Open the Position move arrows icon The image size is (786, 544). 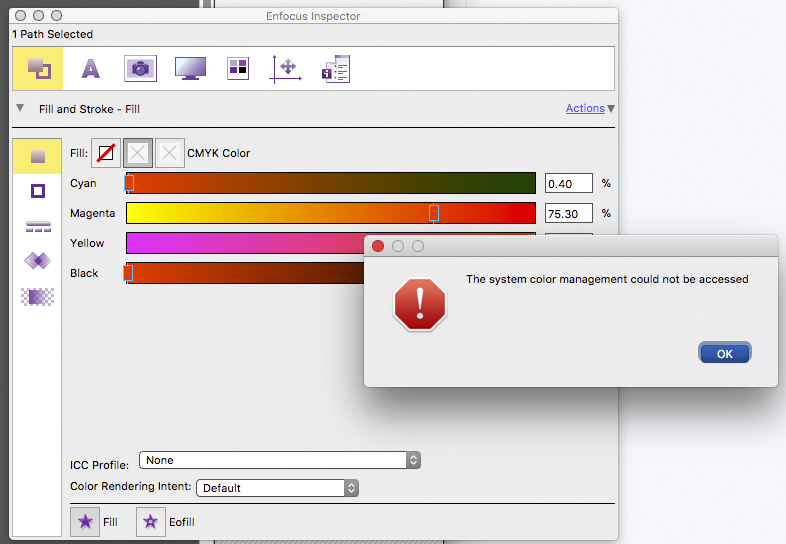tap(285, 69)
